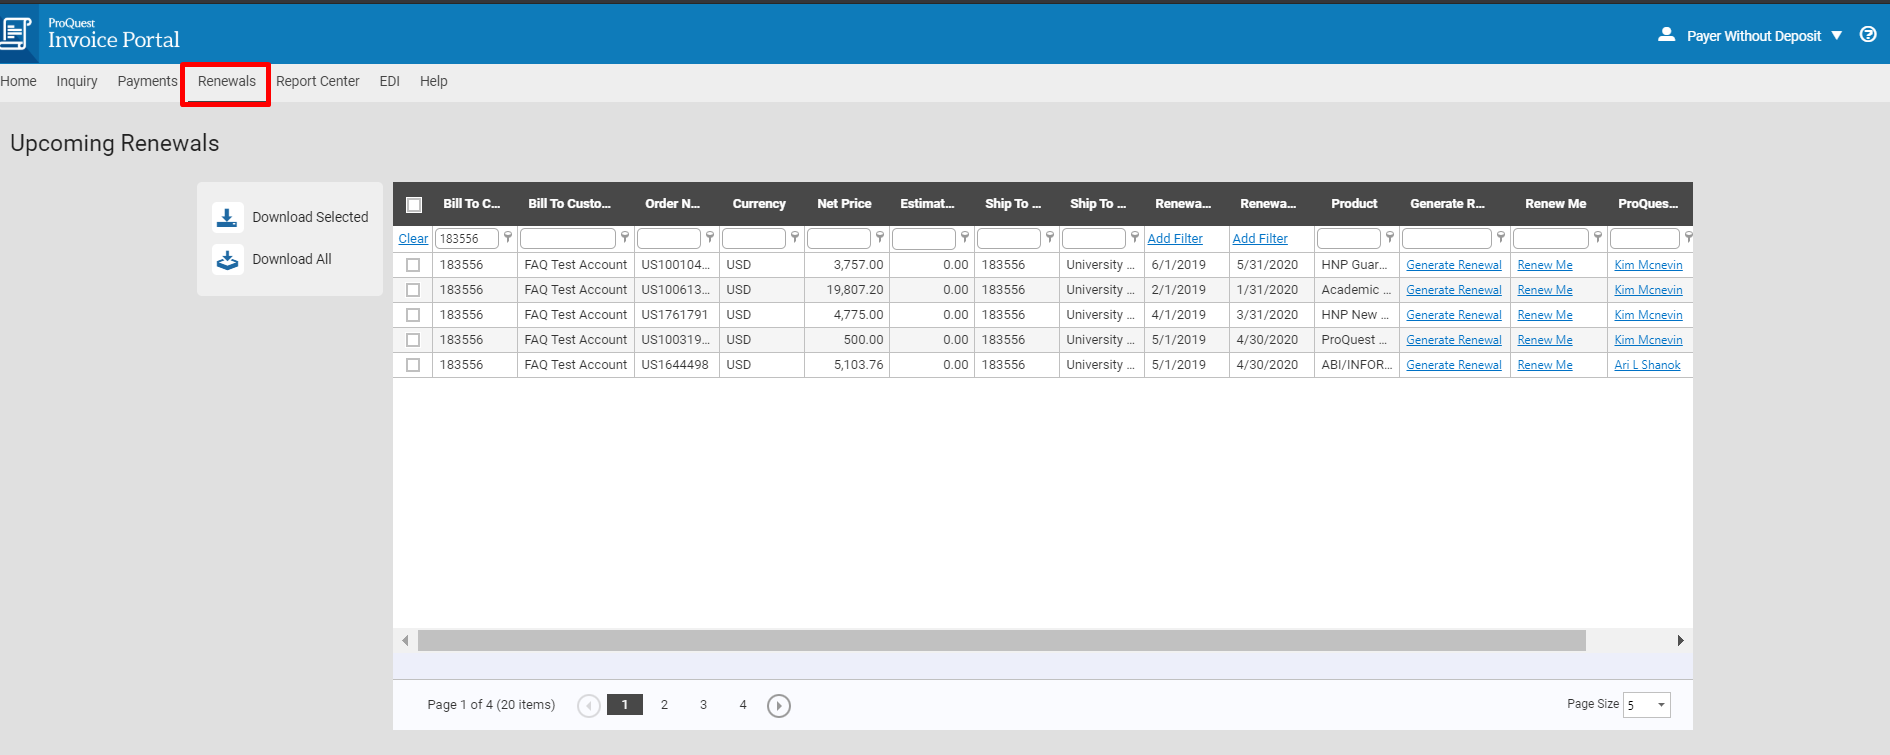Open the Payments menu item
Screen dimensions: 1890x755
coord(147,81)
